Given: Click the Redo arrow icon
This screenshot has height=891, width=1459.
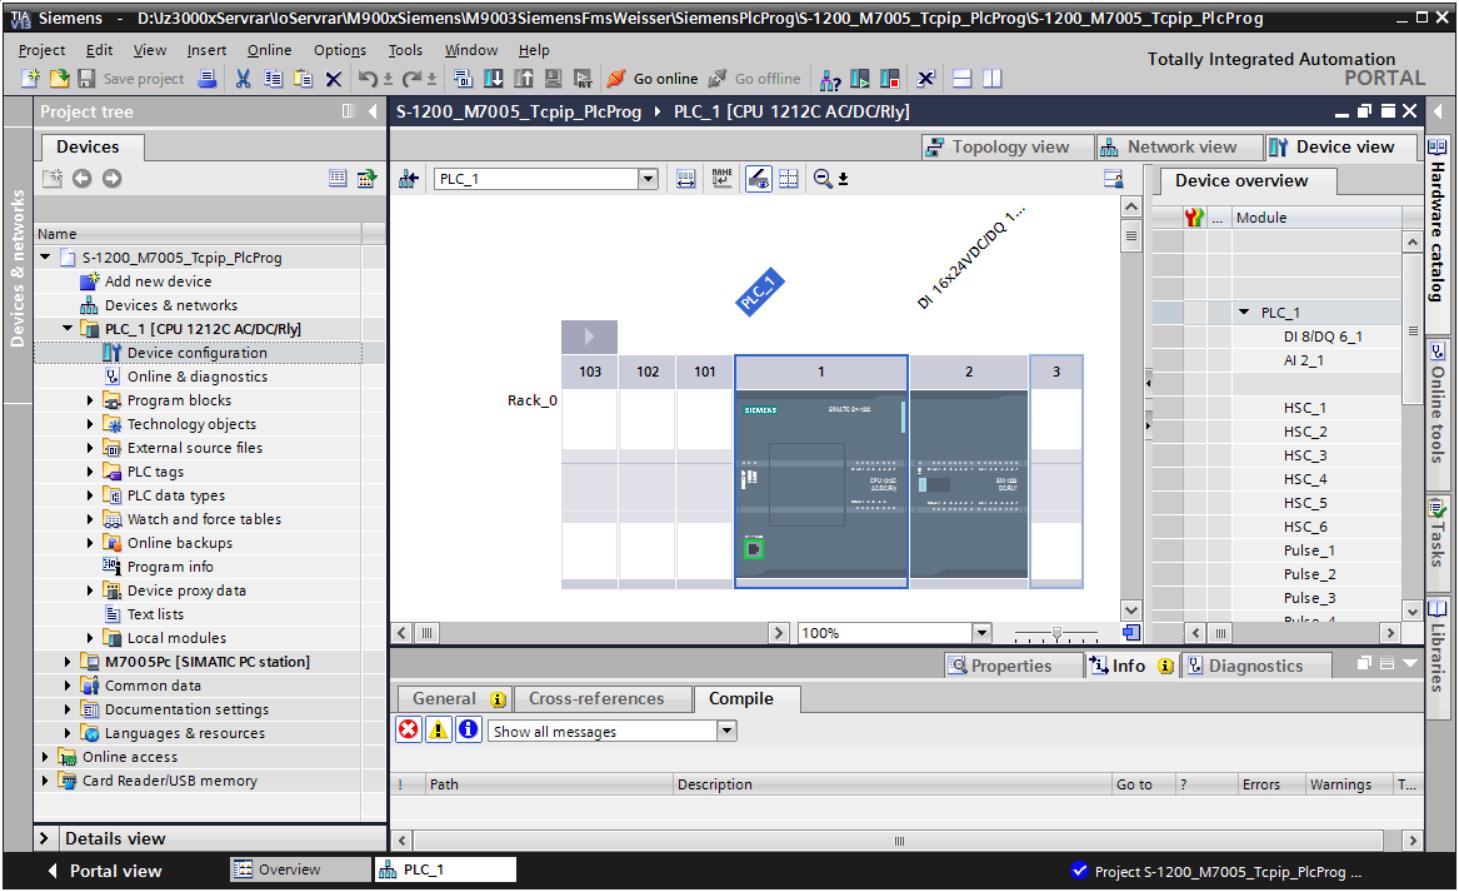Looking at the screenshot, I should 412,79.
